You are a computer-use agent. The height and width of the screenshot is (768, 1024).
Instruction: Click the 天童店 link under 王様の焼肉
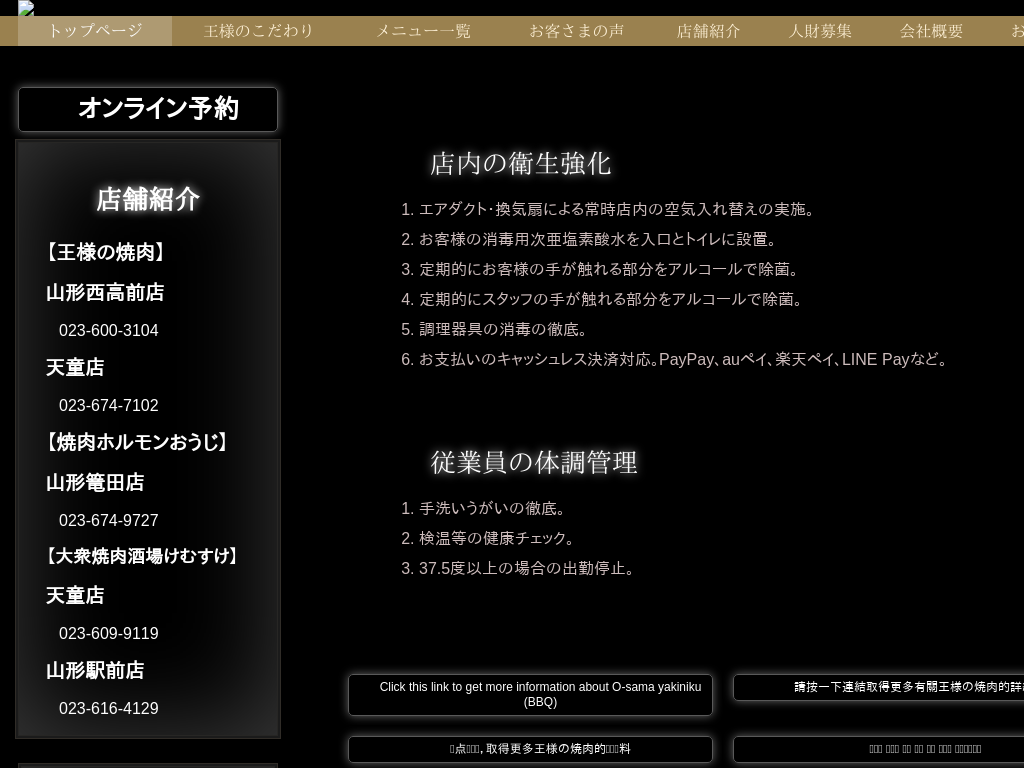[x=75, y=368]
